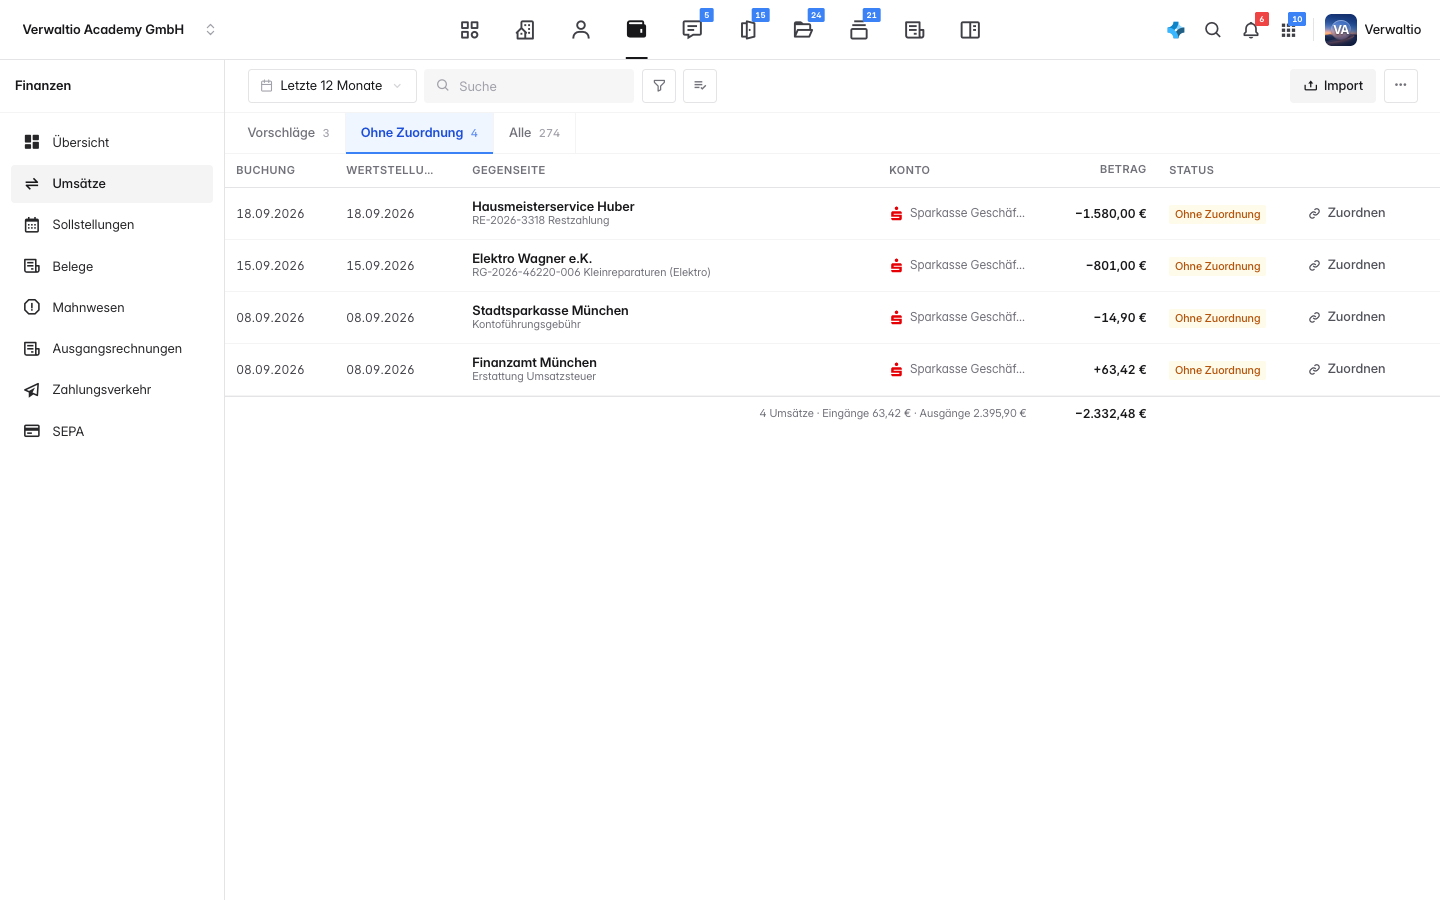Open the Letzte 12 Monate date range dropdown
Screen dimensions: 1440x900
(x=332, y=86)
